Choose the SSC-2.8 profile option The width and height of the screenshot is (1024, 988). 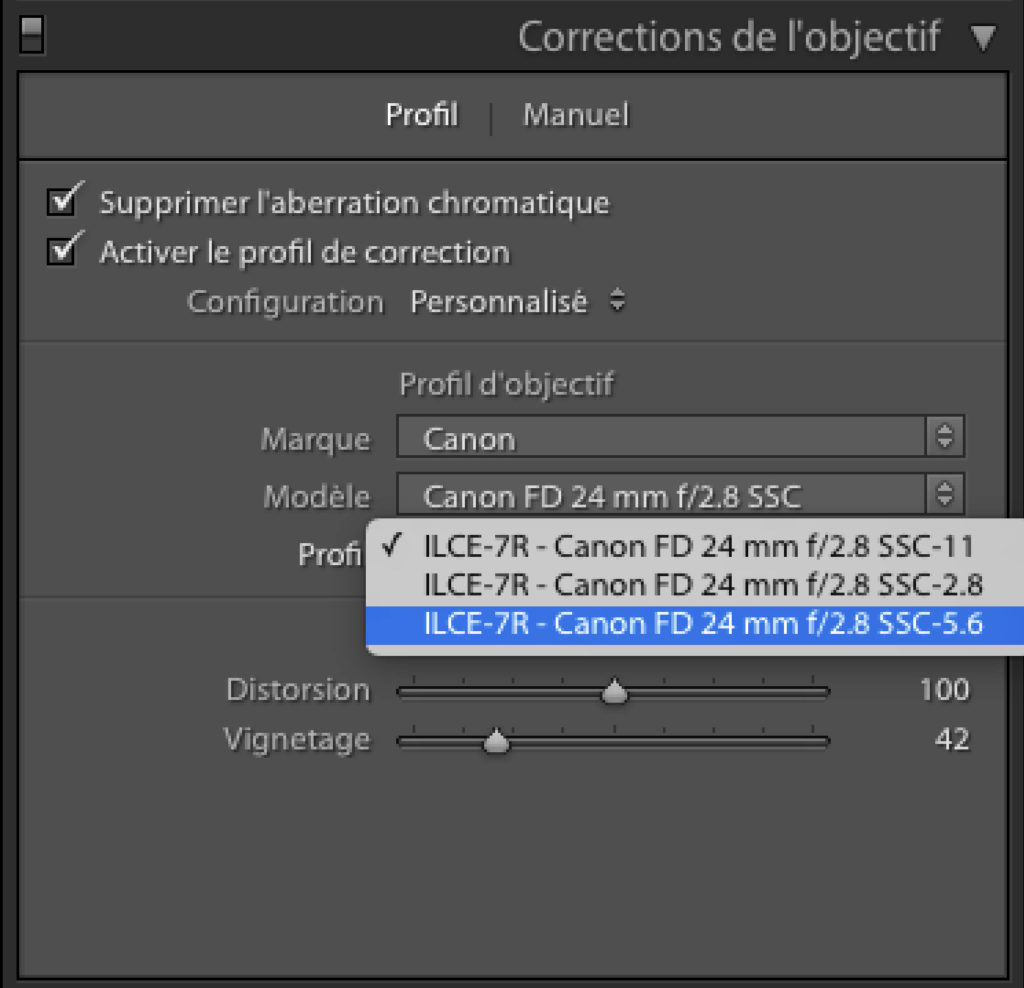(x=703, y=584)
